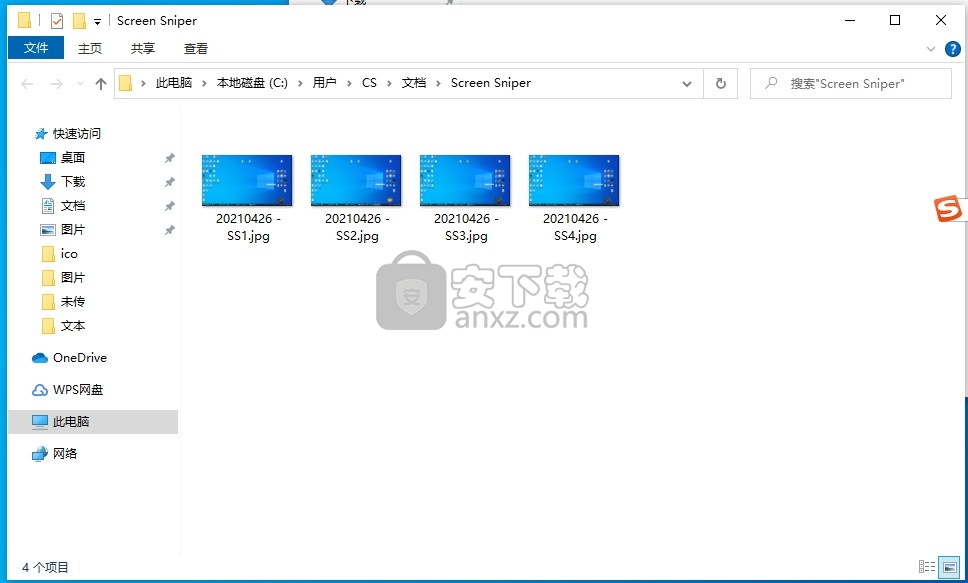
Task: Click the file name 20210426 - SS3.jpg text
Action: click(466, 227)
